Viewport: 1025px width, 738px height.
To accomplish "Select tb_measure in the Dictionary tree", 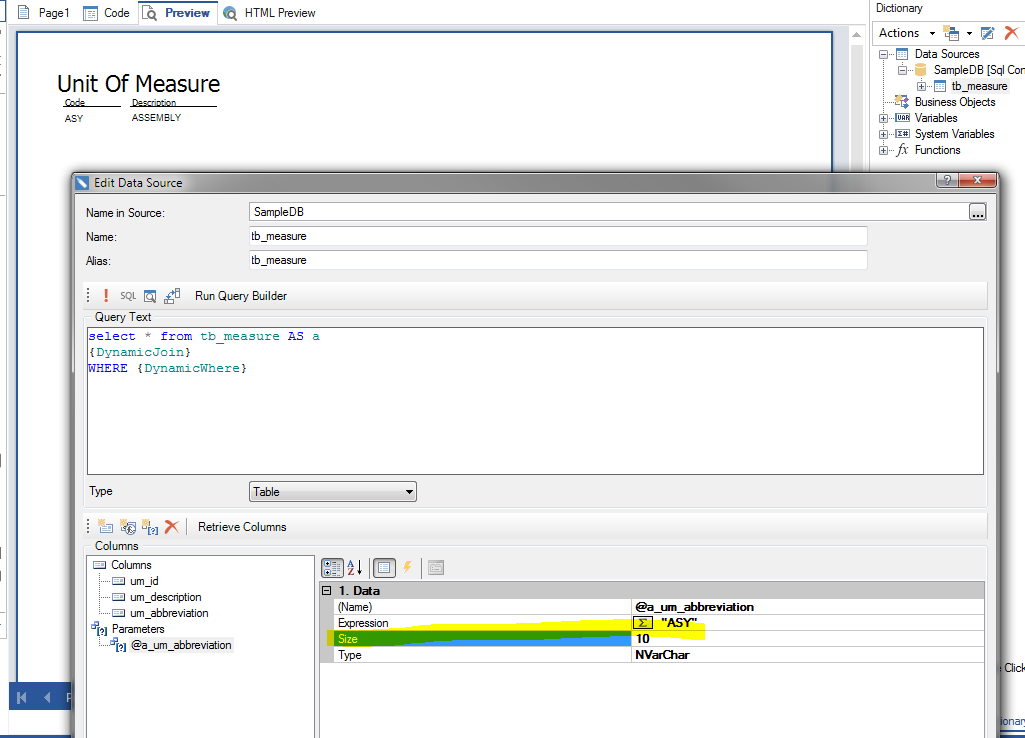I will click(979, 86).
